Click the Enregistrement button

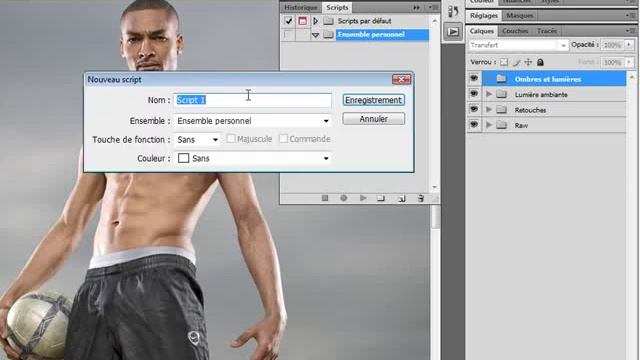click(373, 100)
